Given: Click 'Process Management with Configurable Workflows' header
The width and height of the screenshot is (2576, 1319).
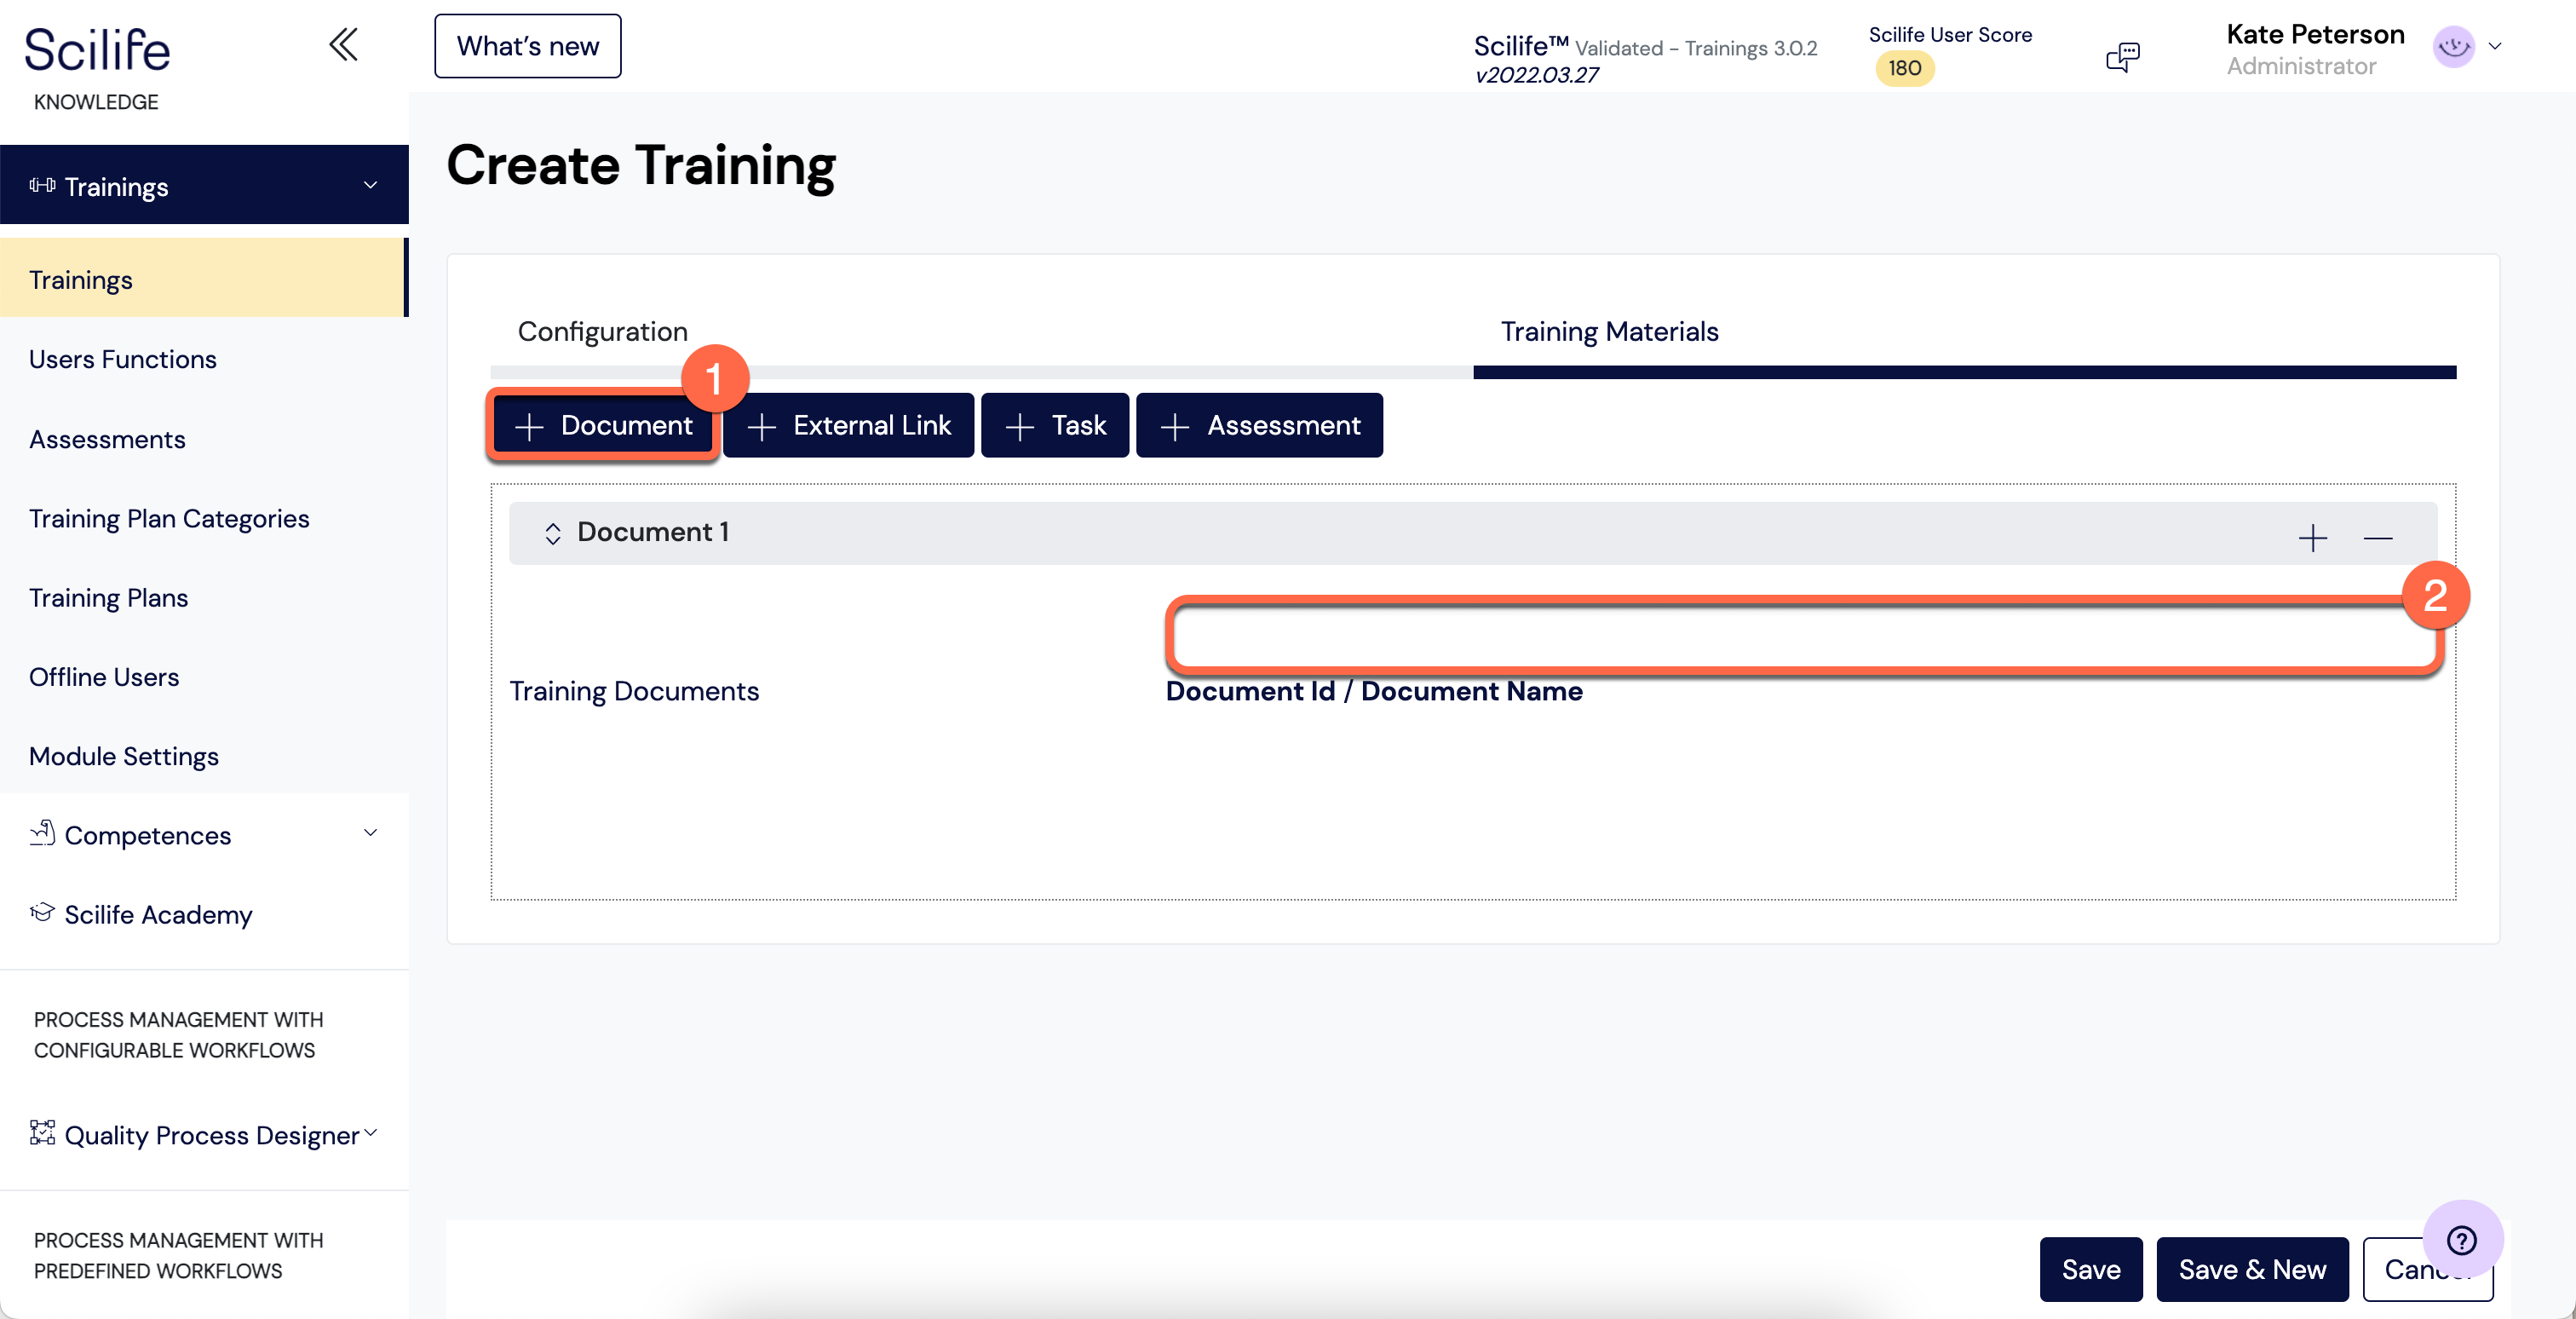Looking at the screenshot, I should [x=178, y=1035].
